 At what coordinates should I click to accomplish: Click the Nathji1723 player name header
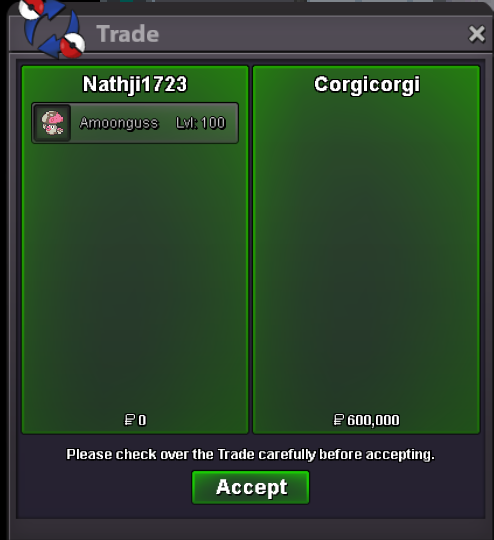click(135, 84)
